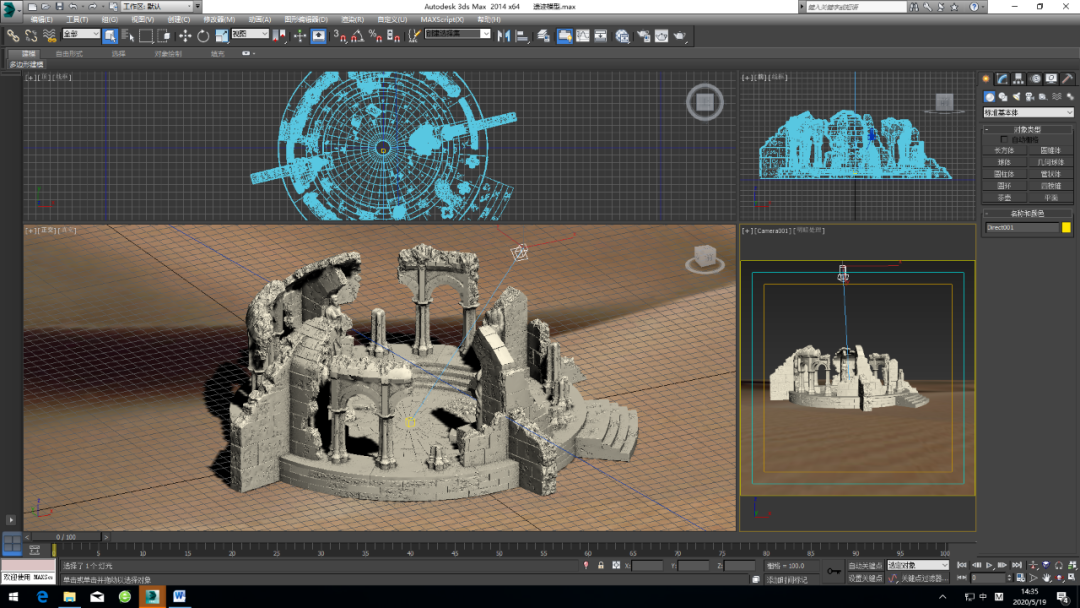Viewport: 1080px width, 608px height.
Task: Save the scene from the quick access toolbar
Action: [x=59, y=6]
